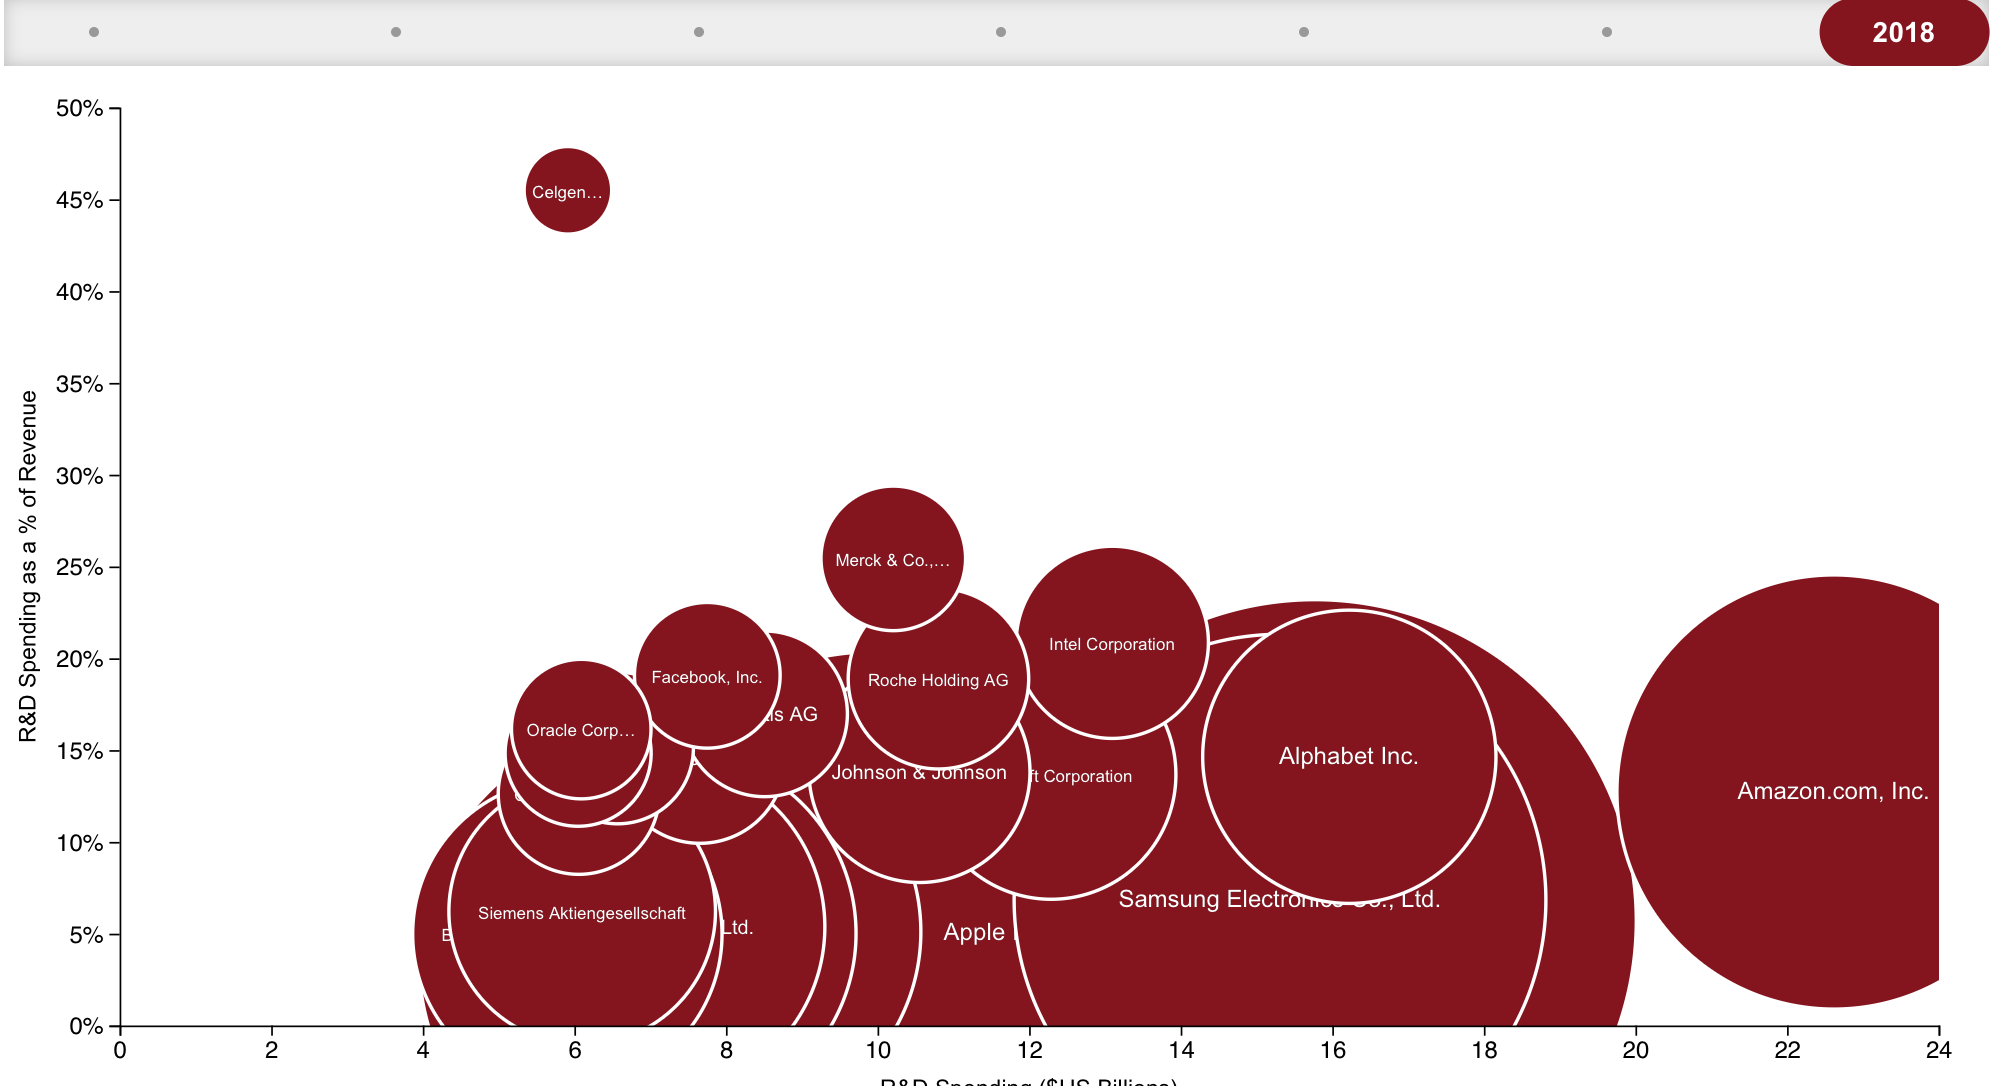Select the highlighted 2018 year button
This screenshot has height=1086, width=1998.
[1903, 32]
